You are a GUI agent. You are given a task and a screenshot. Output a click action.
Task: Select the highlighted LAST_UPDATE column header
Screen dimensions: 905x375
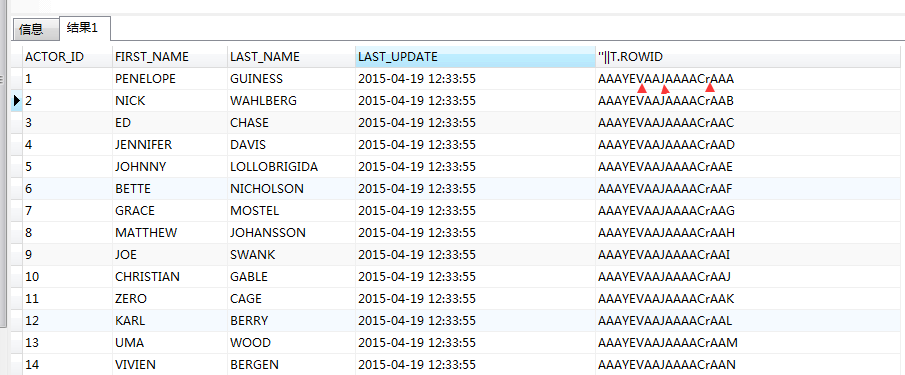pos(476,57)
